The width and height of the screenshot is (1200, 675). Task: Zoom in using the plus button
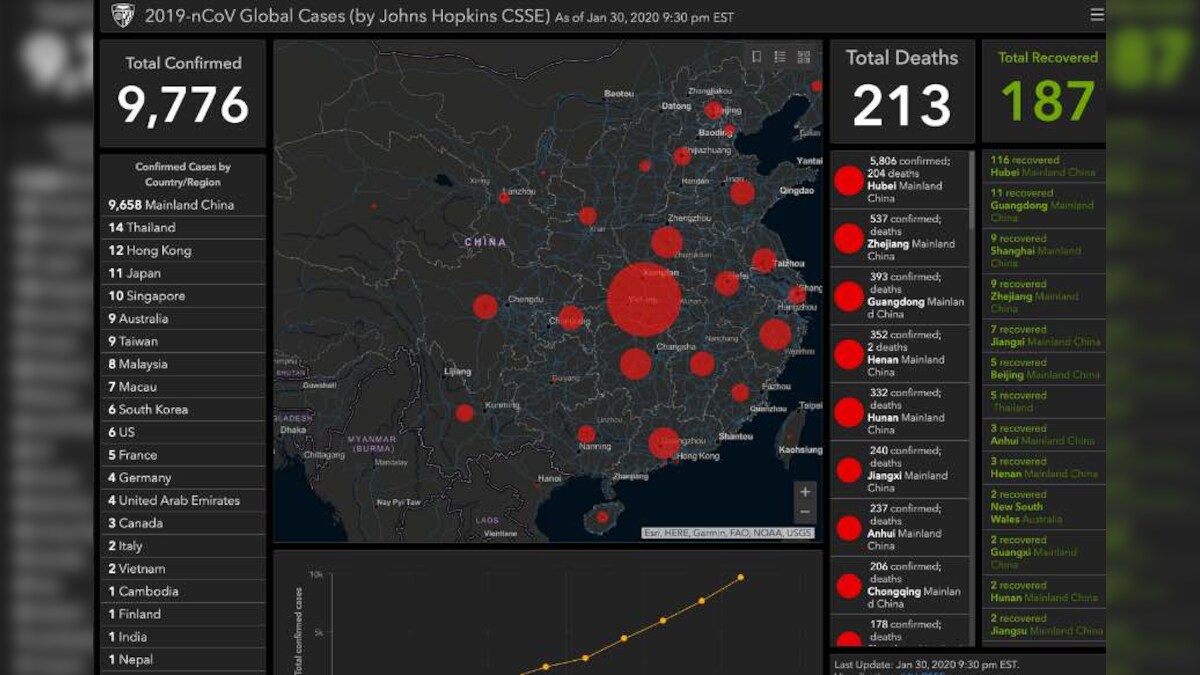(804, 492)
